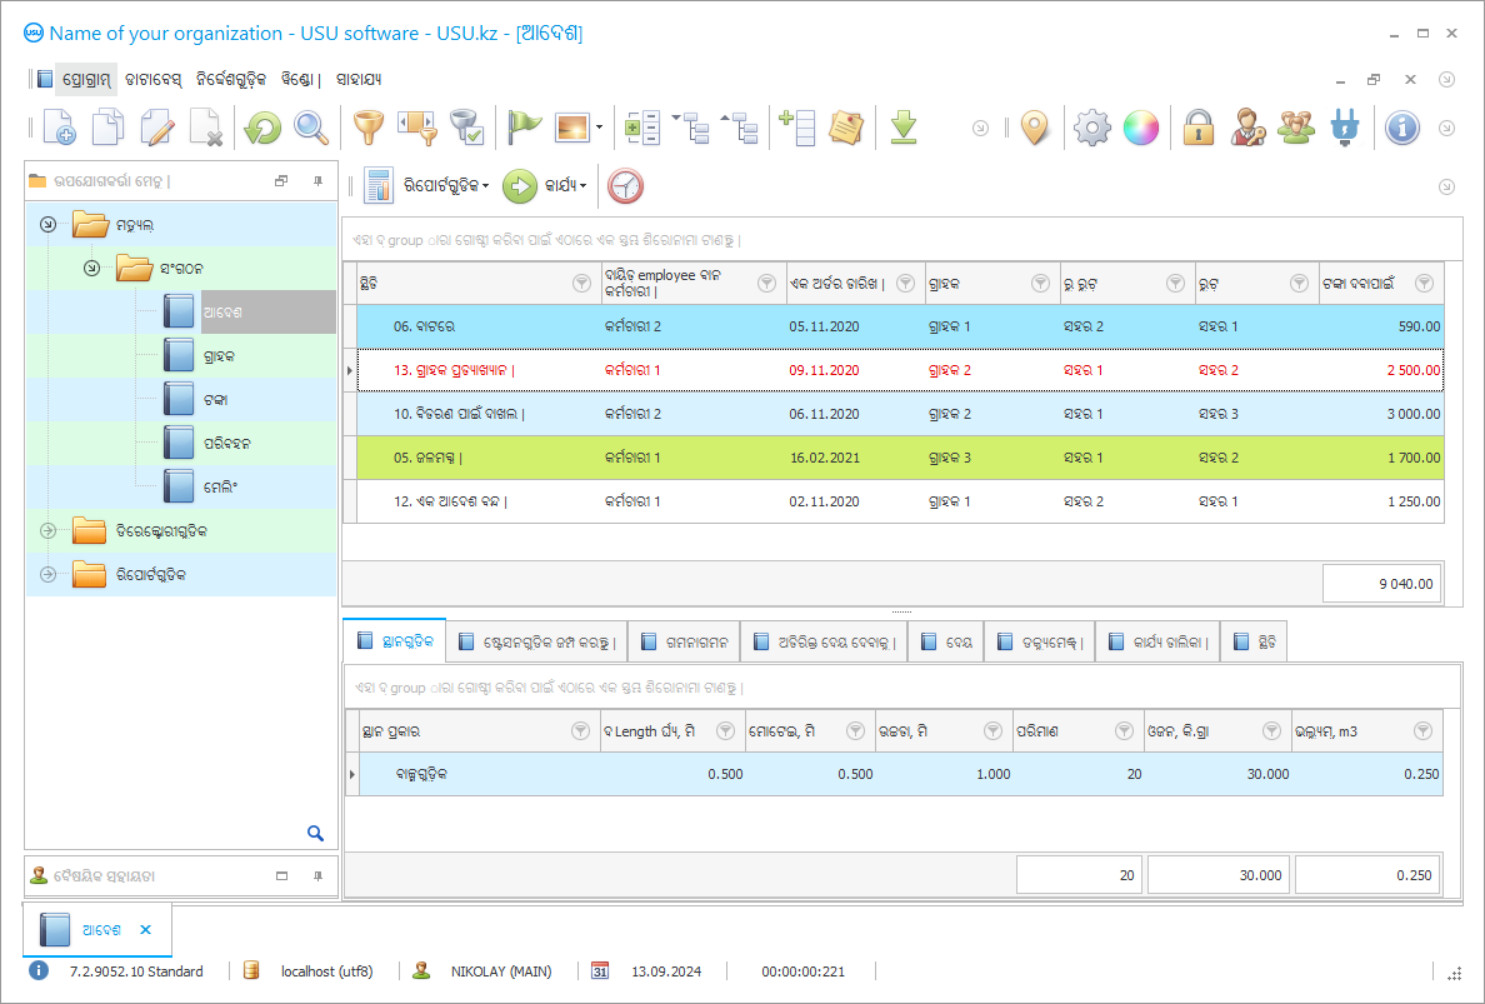Open search with the magnifying glass toolbar icon
Image resolution: width=1485 pixels, height=1004 pixels.
(x=311, y=128)
